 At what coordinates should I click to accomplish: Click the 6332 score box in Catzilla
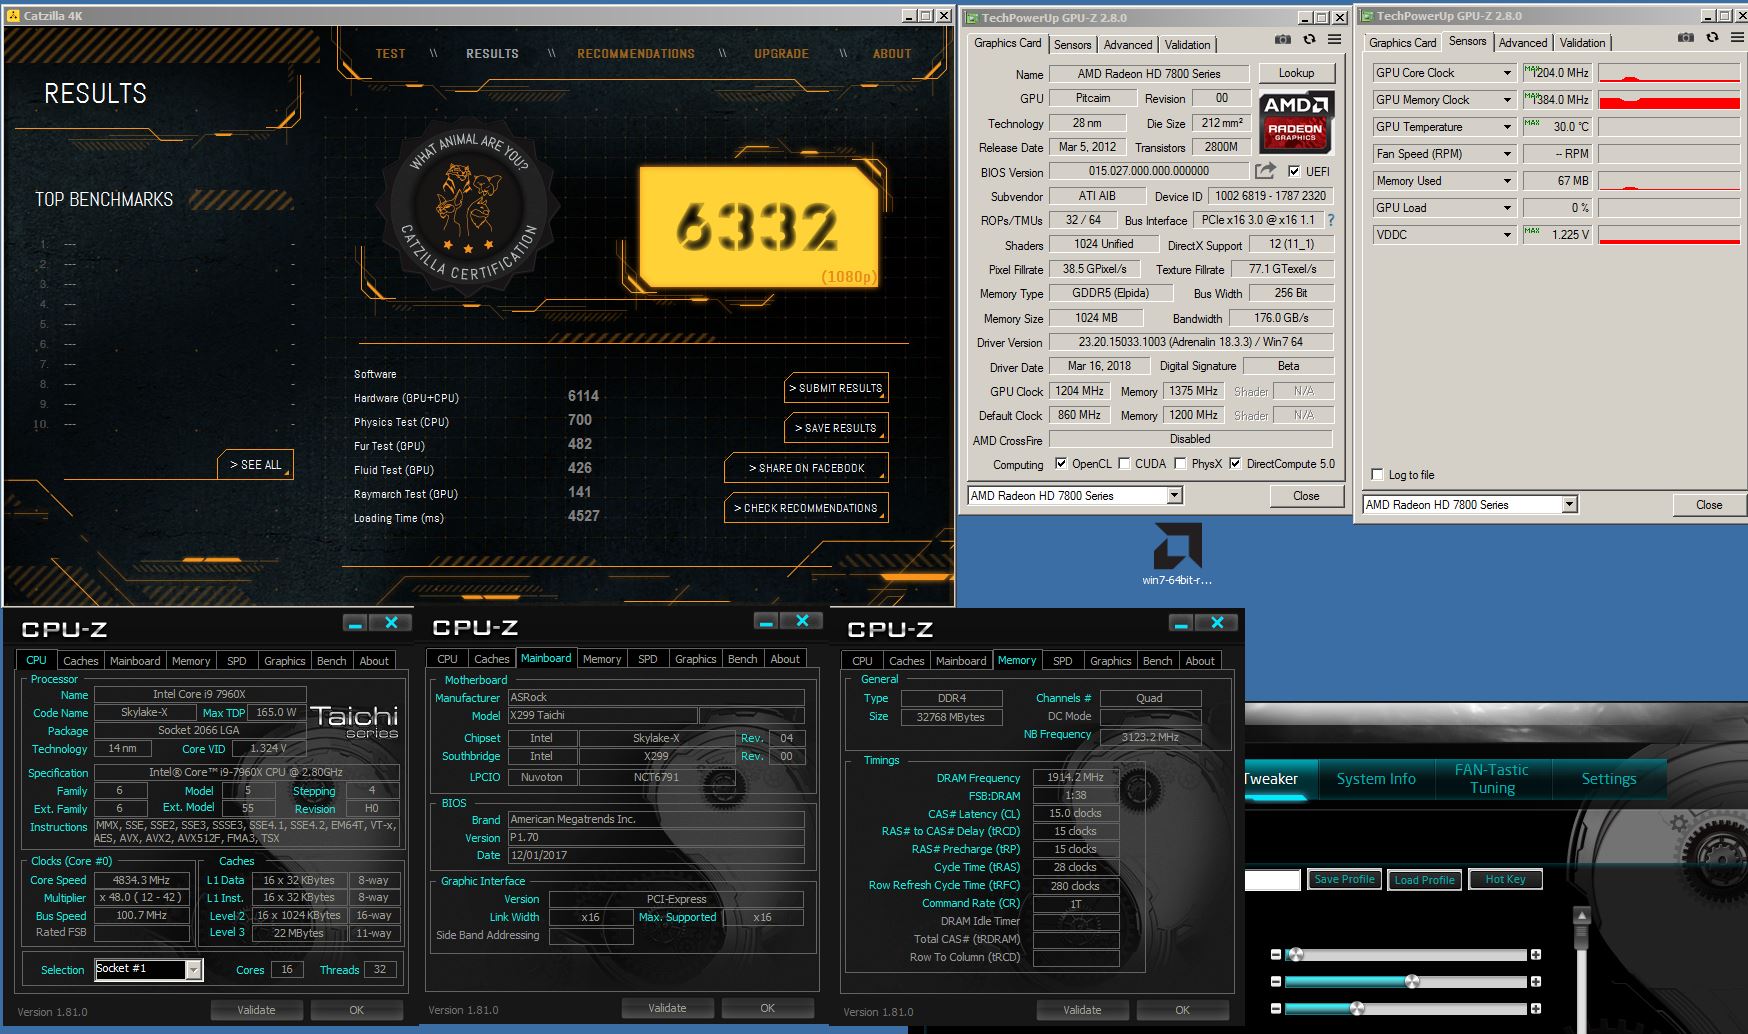[759, 227]
